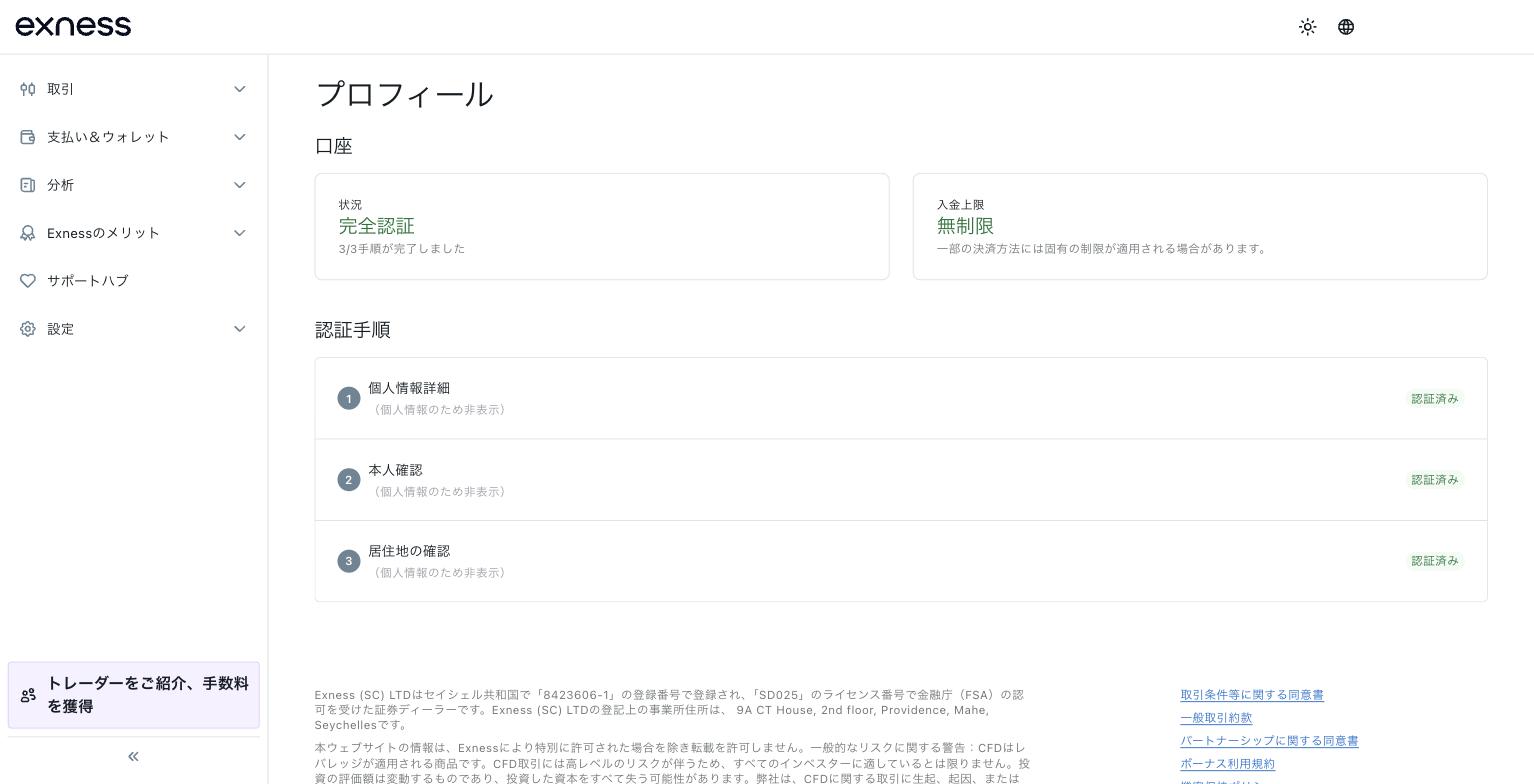Expand the Exnessのメリット chevron
The height and width of the screenshot is (784, 1534).
pos(240,233)
